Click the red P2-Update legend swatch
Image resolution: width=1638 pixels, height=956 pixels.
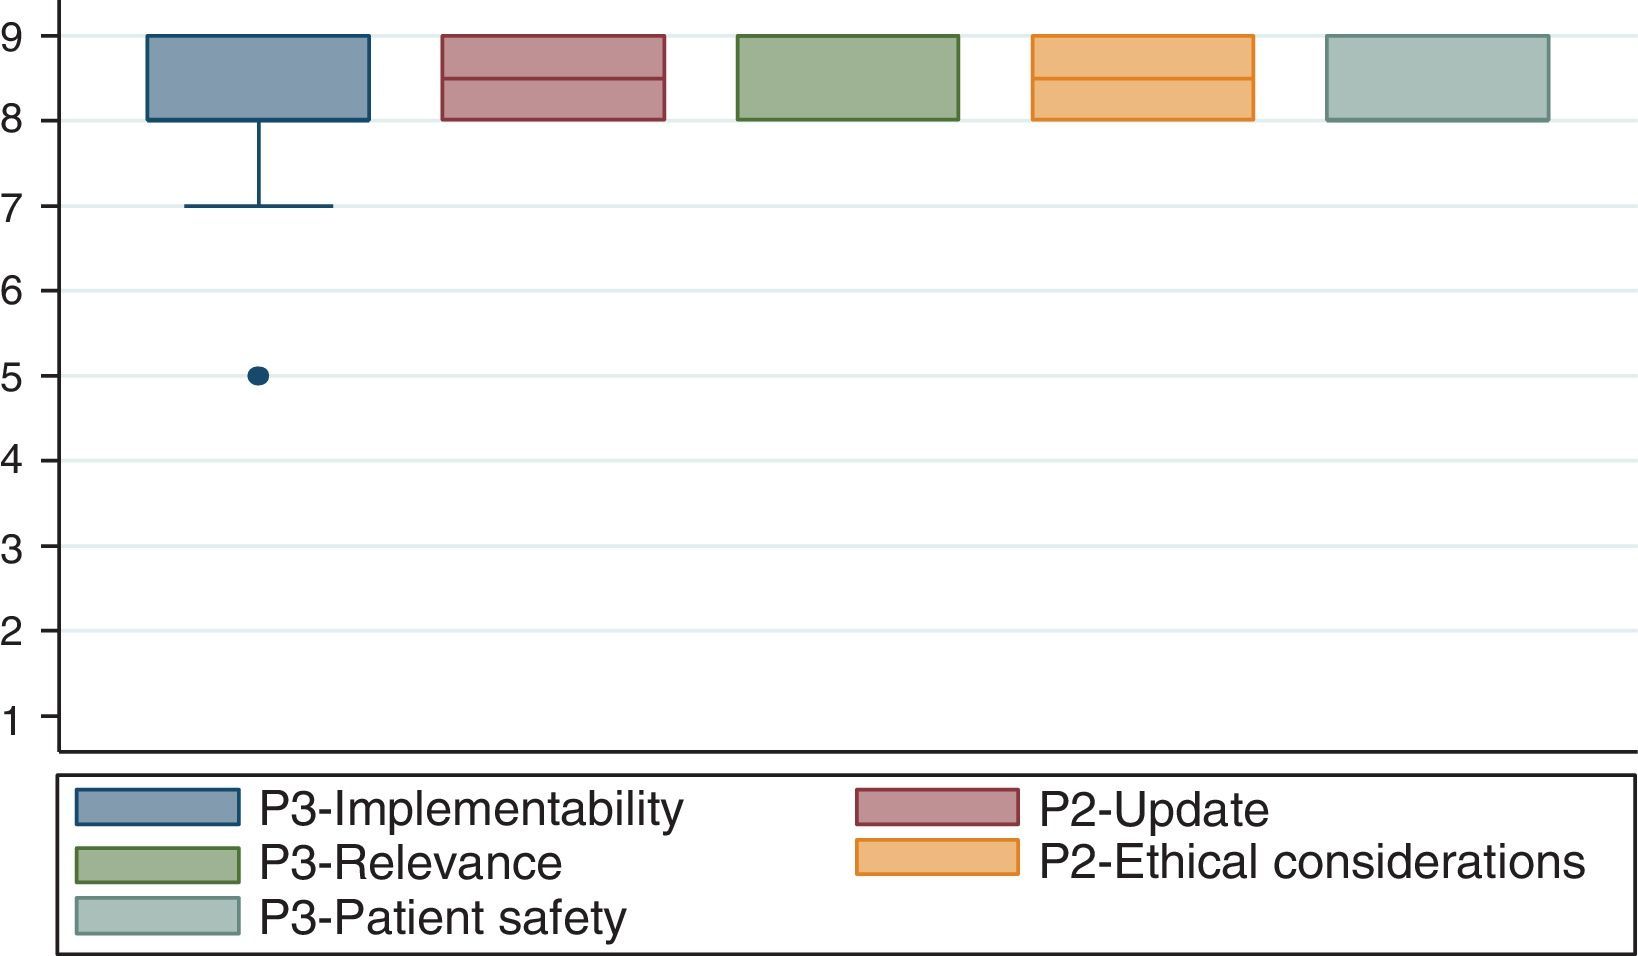click(937, 807)
